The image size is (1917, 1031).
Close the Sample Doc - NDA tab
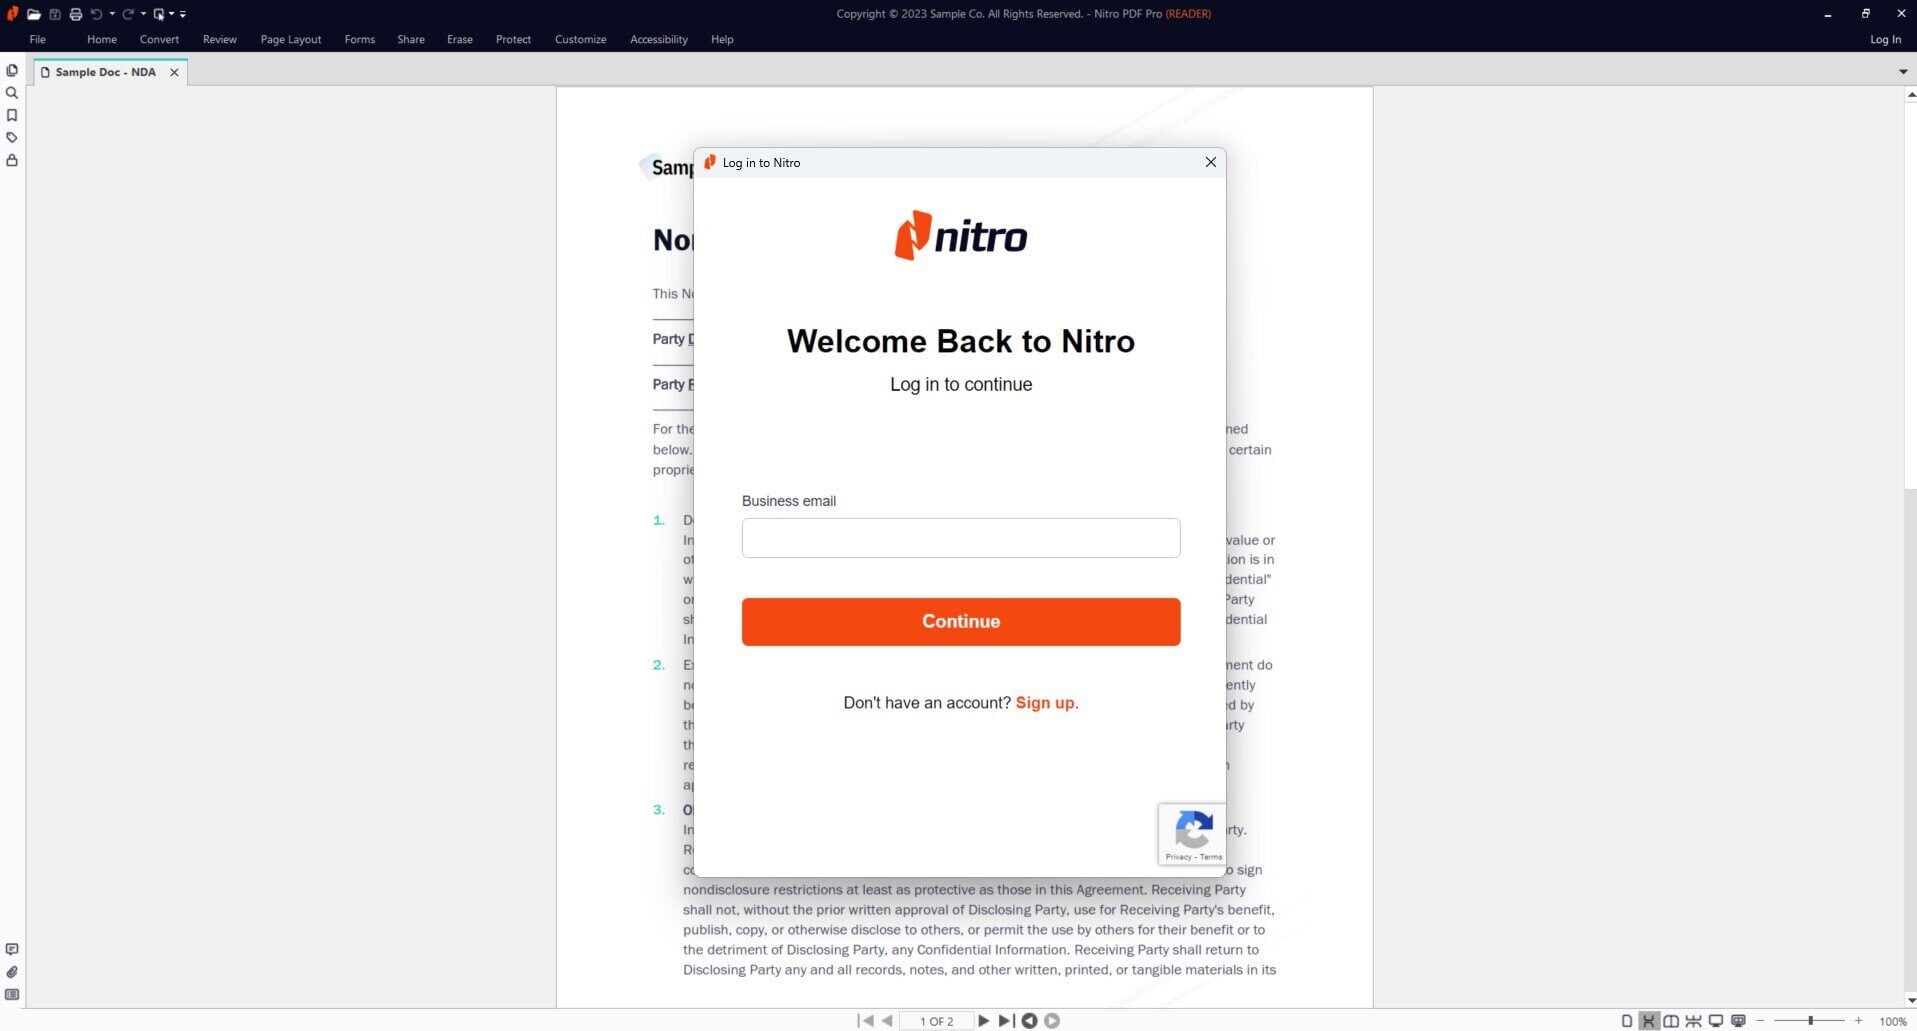pyautogui.click(x=174, y=72)
